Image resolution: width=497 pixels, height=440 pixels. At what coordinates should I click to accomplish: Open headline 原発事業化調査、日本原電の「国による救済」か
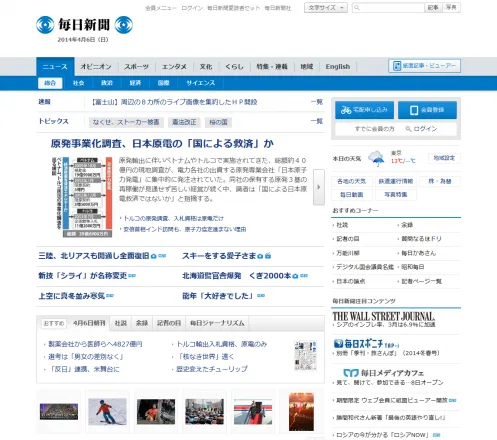(162, 144)
